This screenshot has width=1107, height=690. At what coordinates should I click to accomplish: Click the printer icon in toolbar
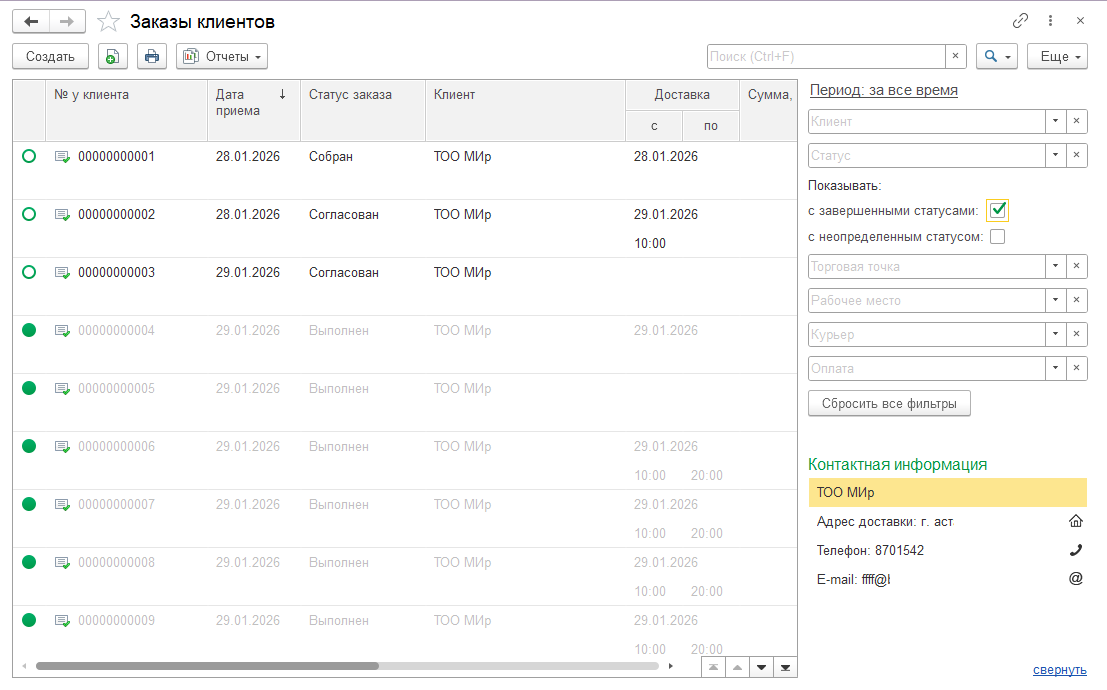(x=151, y=57)
